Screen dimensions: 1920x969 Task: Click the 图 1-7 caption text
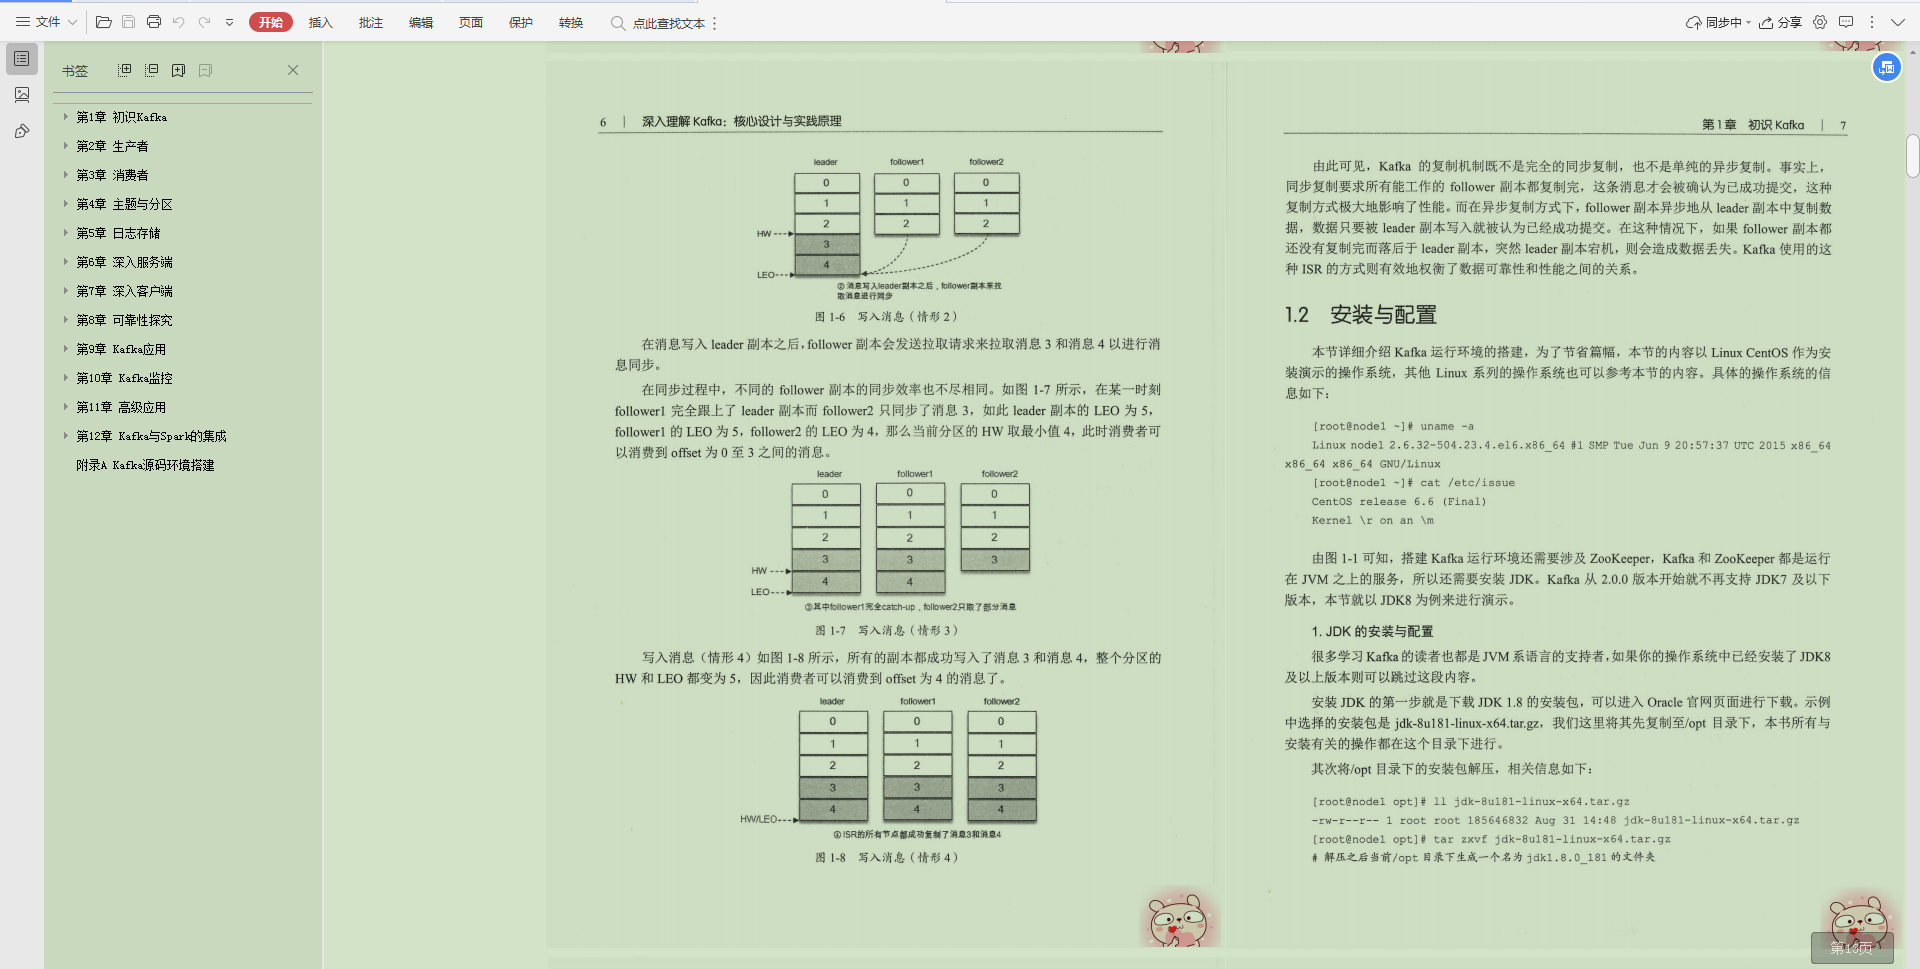click(x=887, y=631)
